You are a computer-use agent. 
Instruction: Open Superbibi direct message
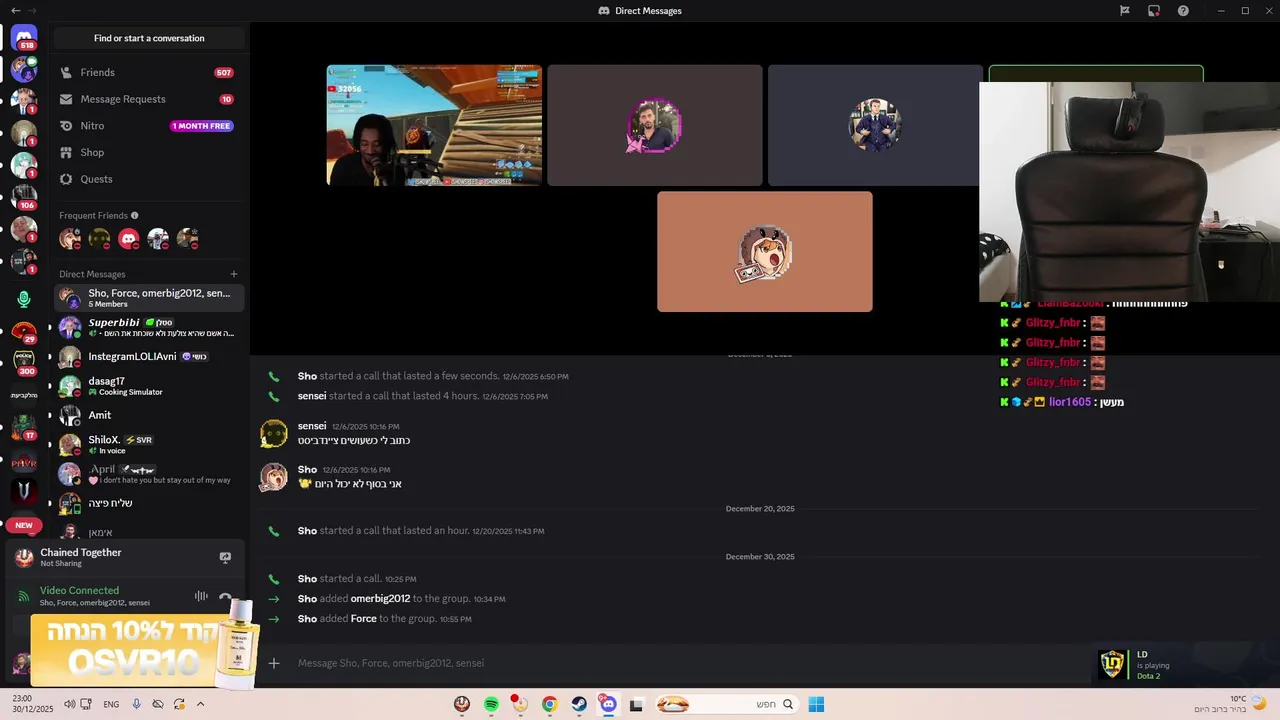coord(149,327)
